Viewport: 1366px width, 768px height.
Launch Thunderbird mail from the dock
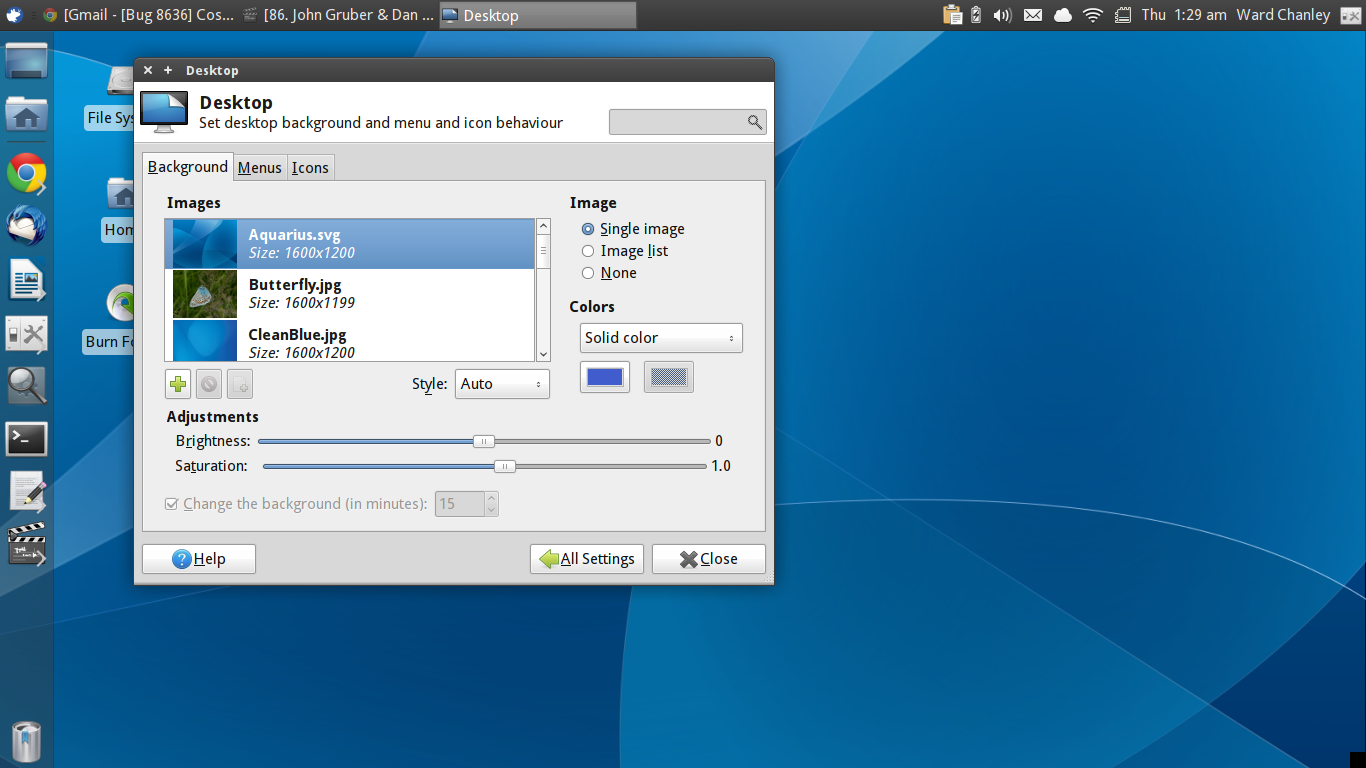click(26, 227)
